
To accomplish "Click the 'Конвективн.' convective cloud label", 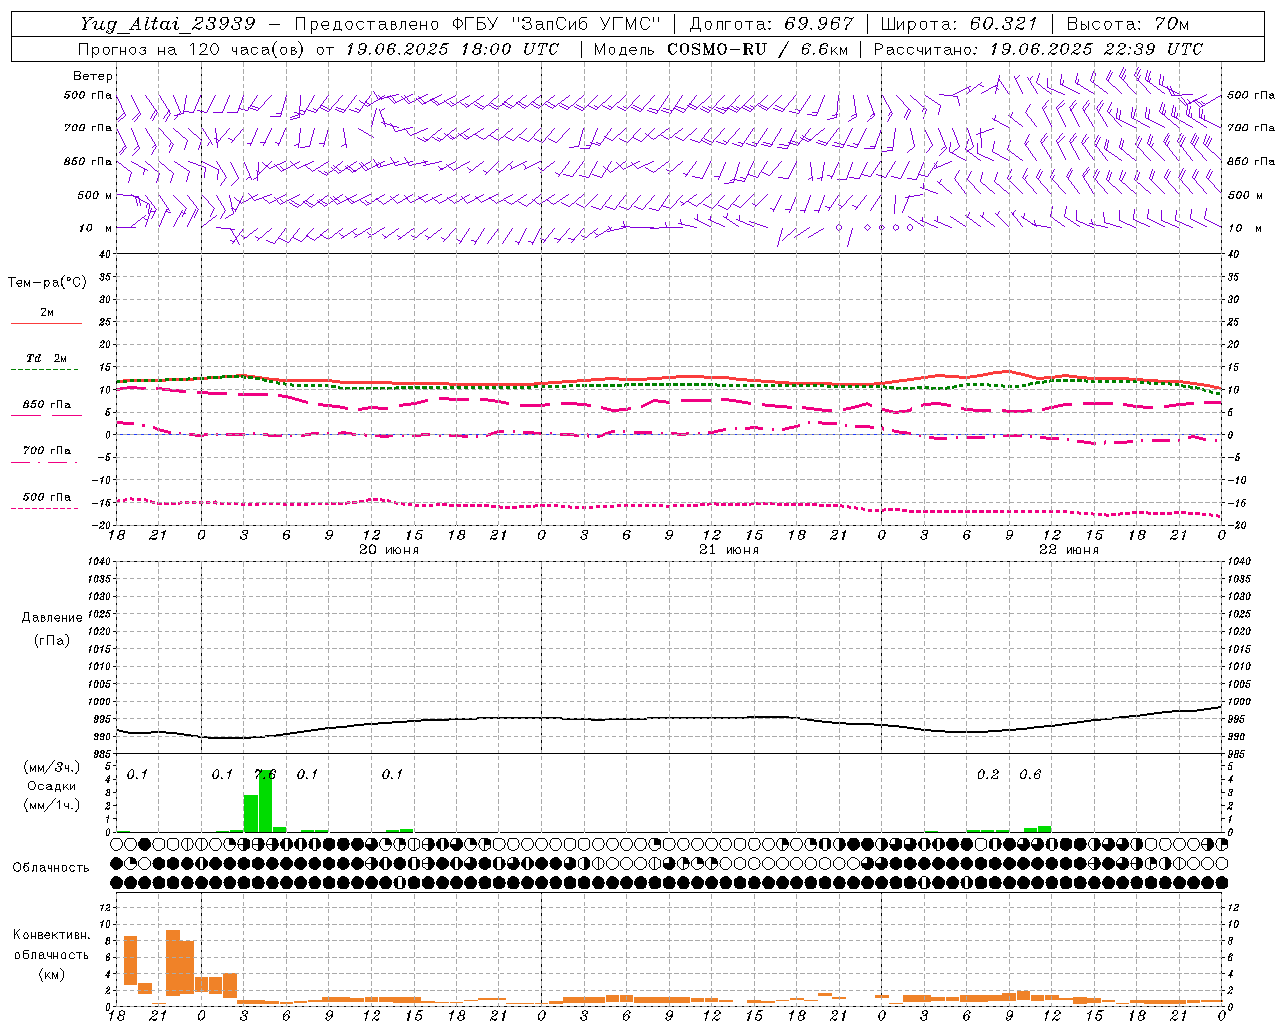I will point(52,935).
